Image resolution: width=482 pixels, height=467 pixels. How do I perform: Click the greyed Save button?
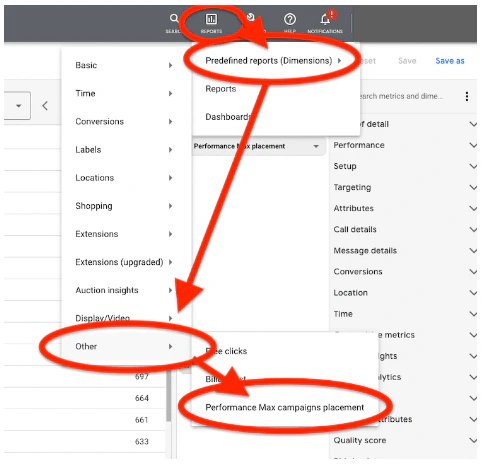coord(407,61)
